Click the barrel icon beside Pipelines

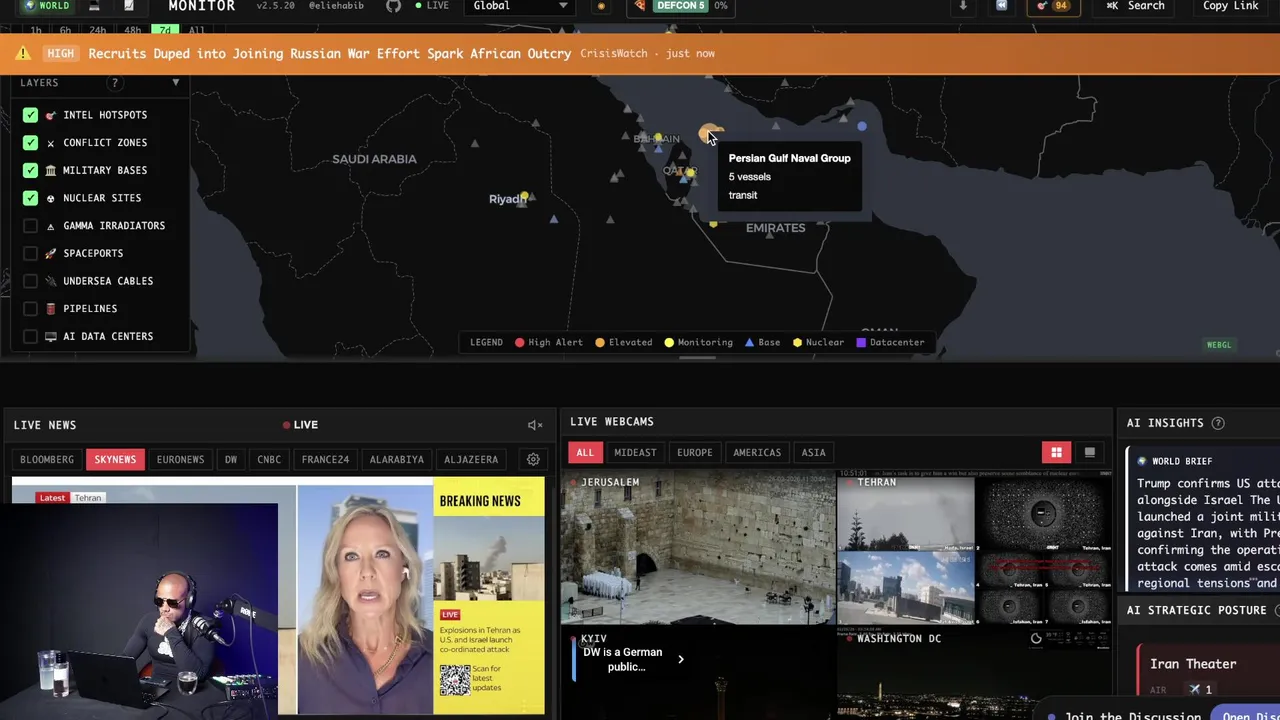51,309
